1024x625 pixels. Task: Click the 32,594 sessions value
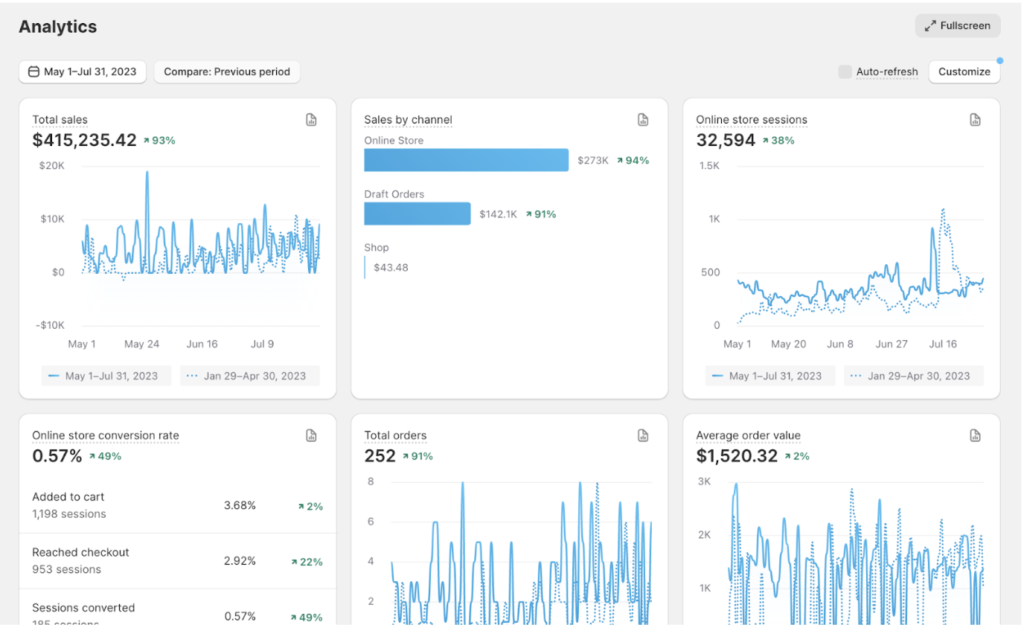pos(726,140)
